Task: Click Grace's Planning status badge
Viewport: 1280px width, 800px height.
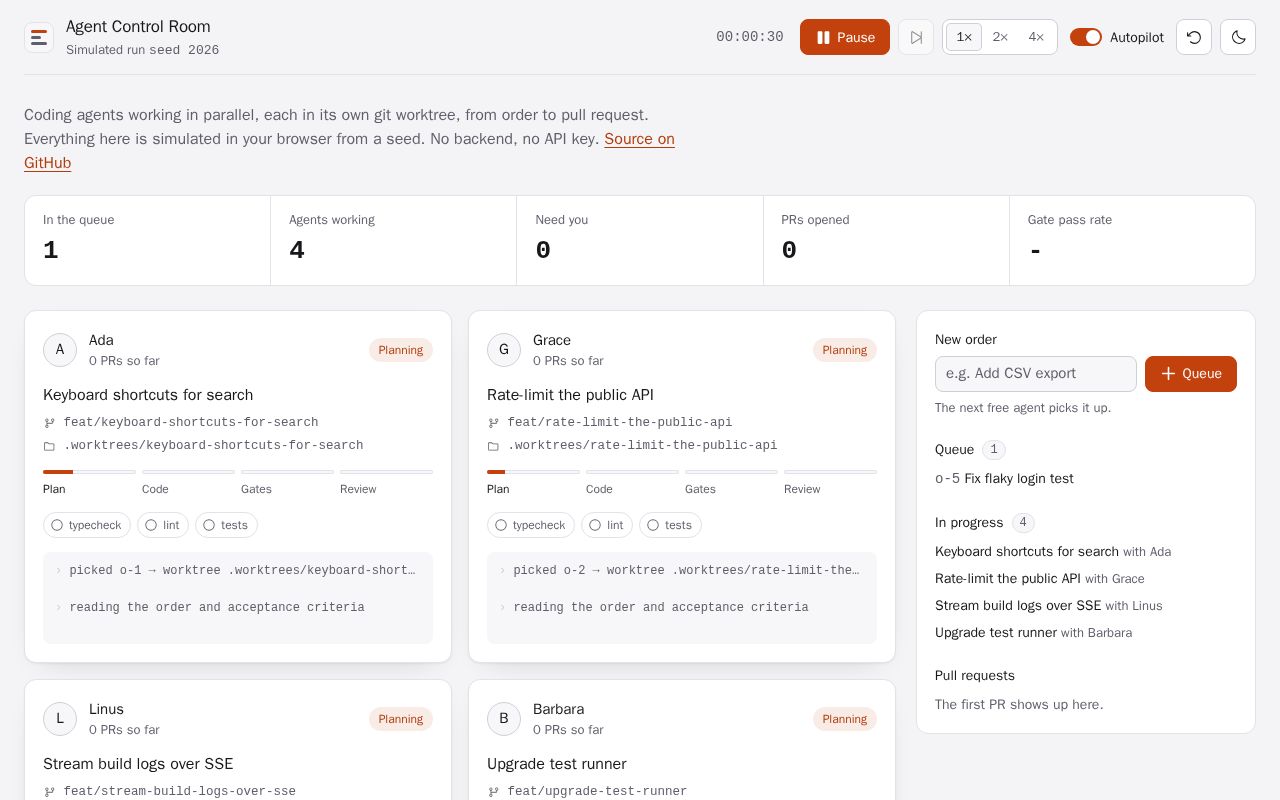Action: click(845, 350)
